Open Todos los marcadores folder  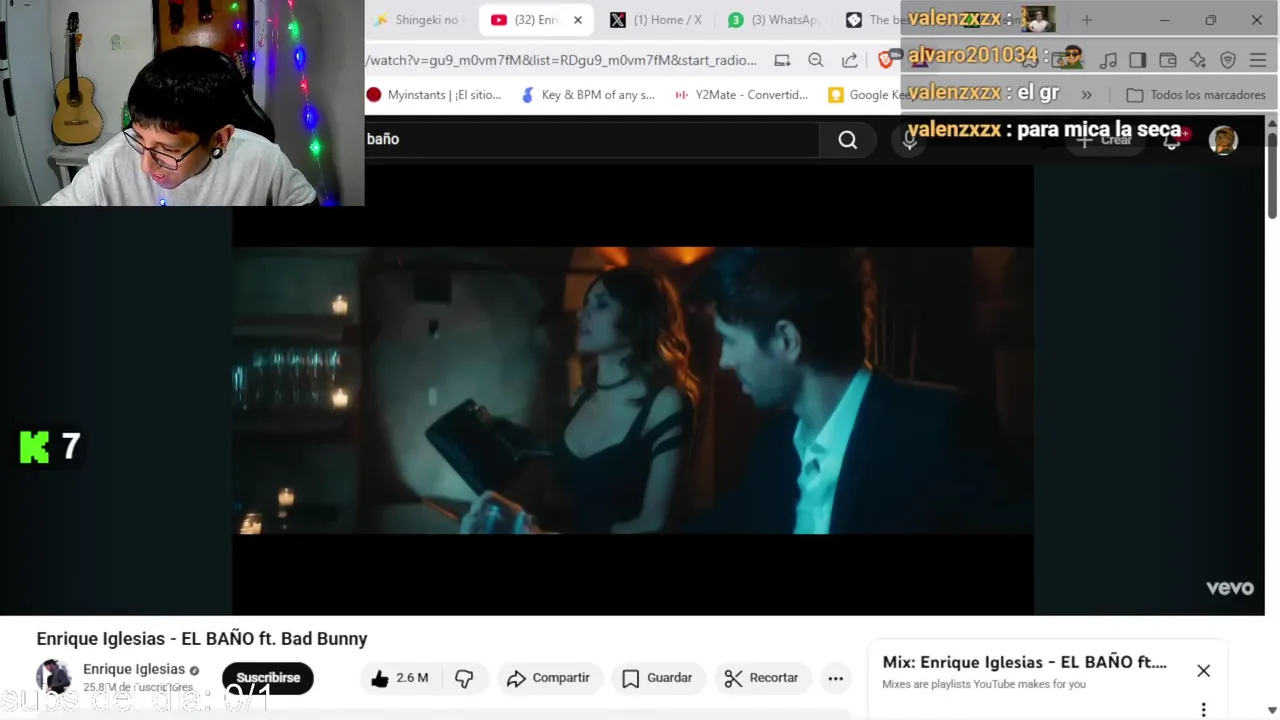(x=1196, y=95)
